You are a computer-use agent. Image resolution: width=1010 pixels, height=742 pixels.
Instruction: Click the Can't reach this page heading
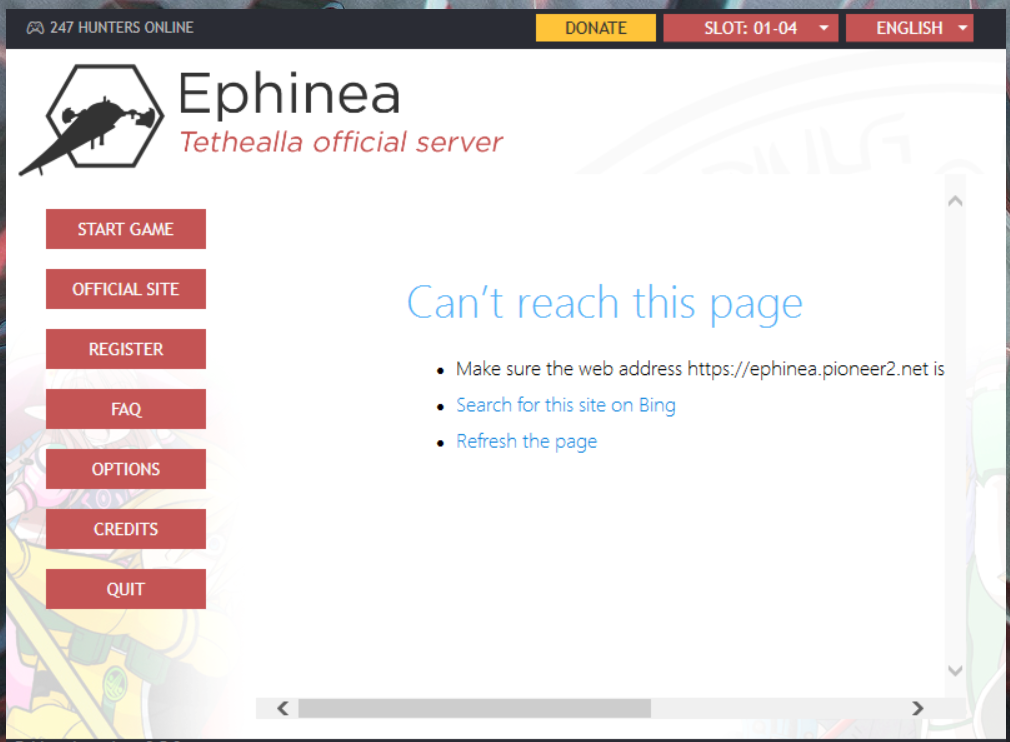click(x=604, y=303)
